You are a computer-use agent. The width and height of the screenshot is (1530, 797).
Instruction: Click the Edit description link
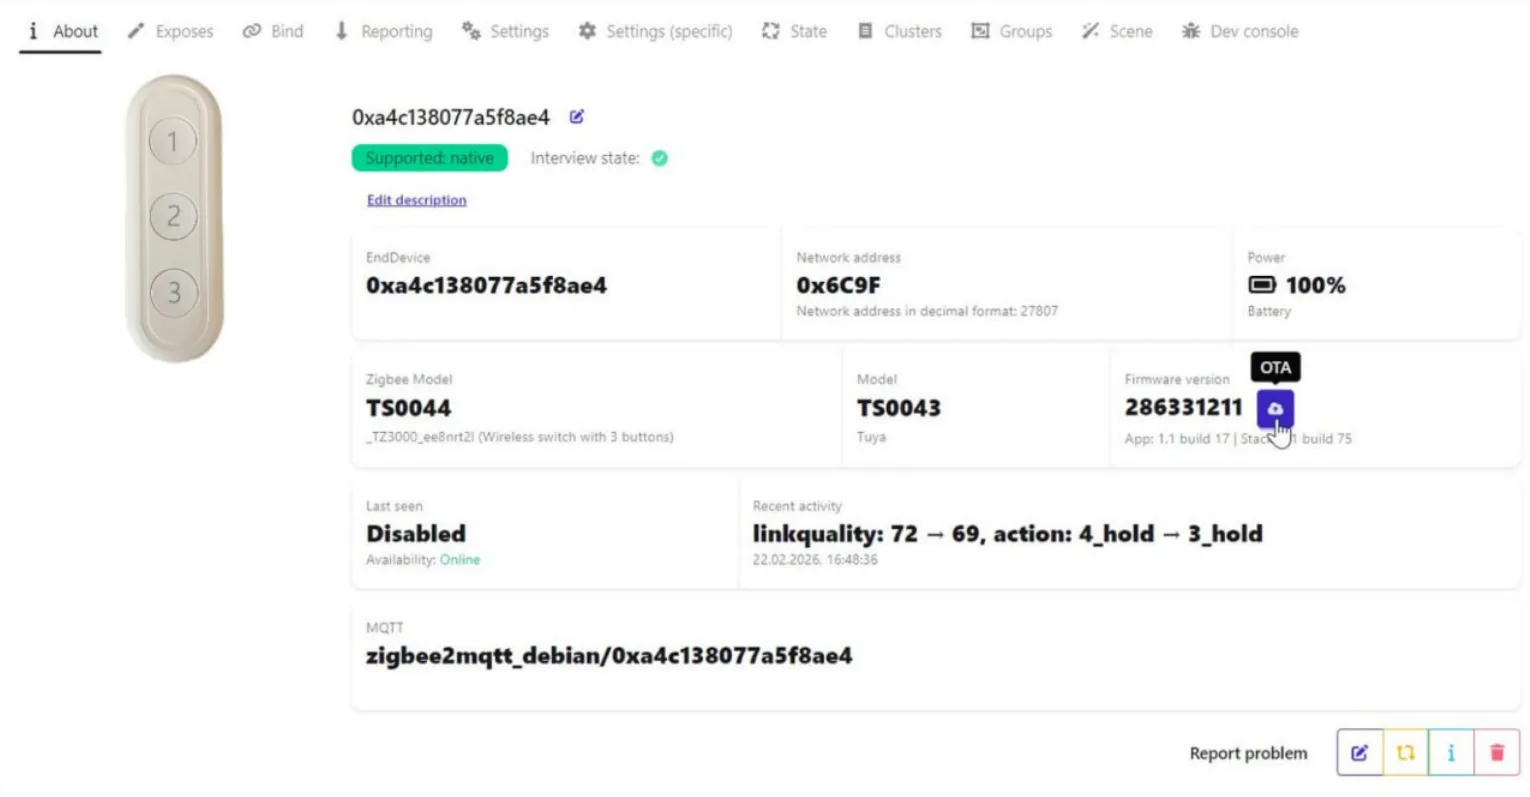pyautogui.click(x=417, y=200)
